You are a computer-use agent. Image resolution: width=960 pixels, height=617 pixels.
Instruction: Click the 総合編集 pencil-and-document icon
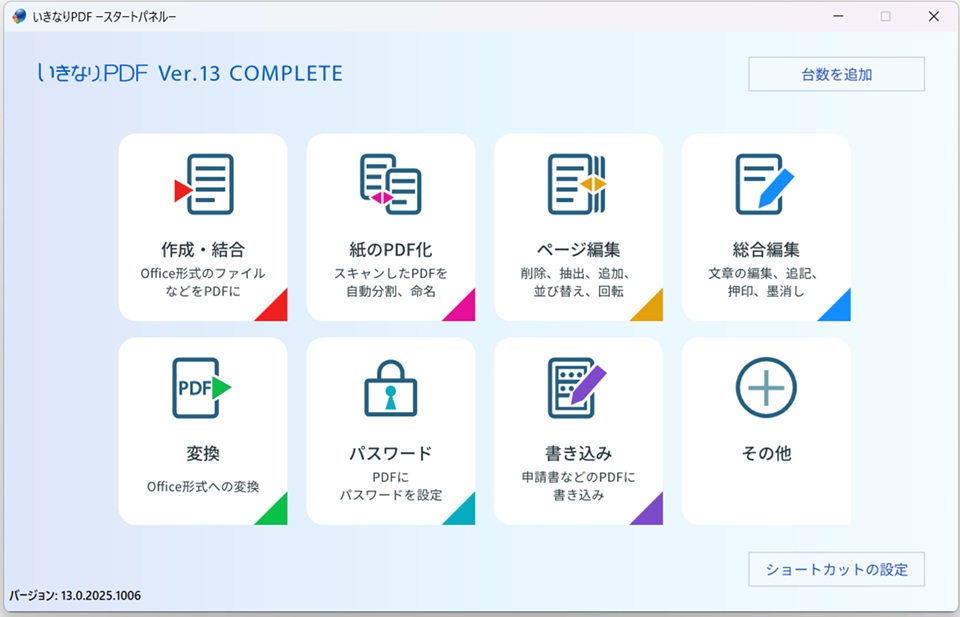coord(765,184)
